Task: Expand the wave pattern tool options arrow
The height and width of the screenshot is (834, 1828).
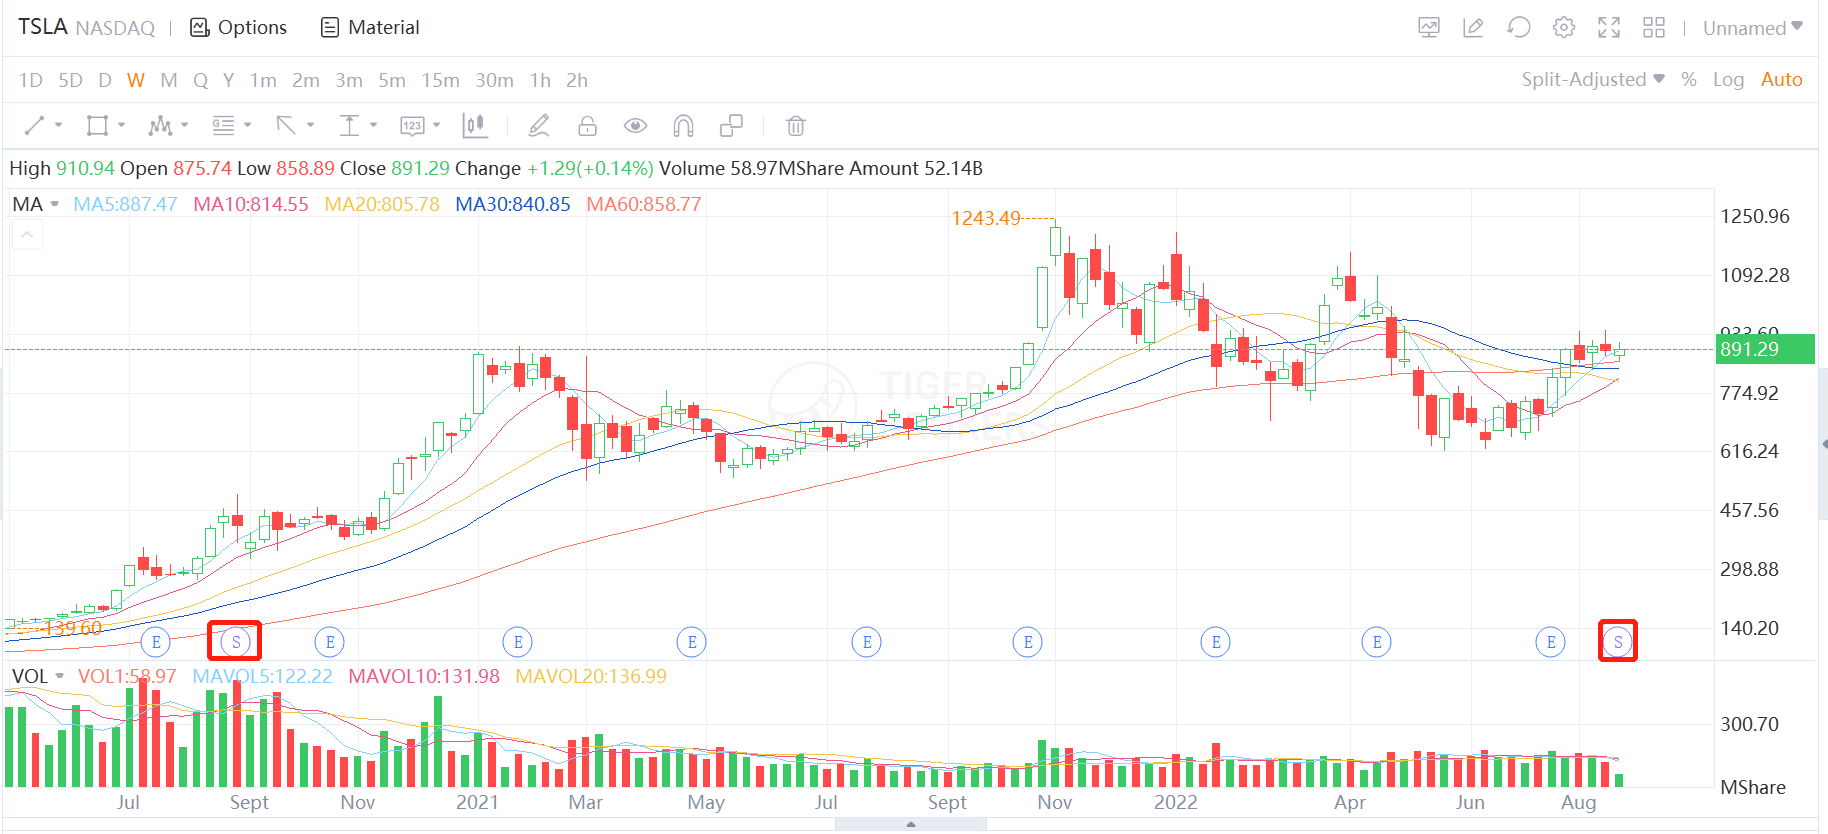Action: coord(184,125)
